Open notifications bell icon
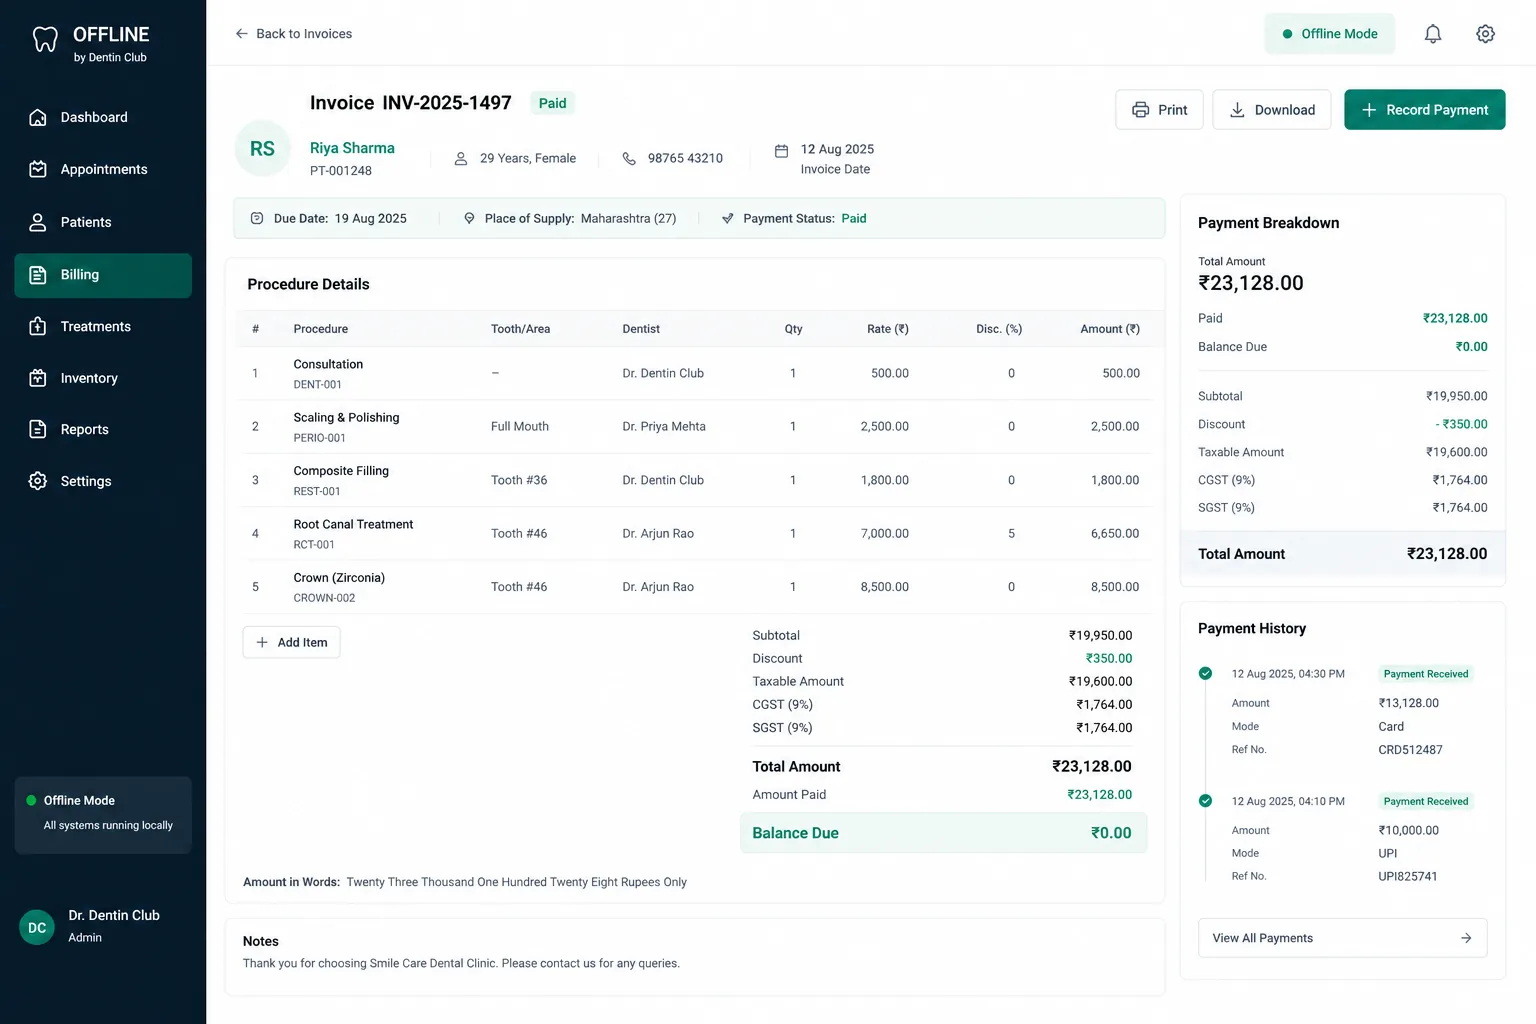Viewport: 1536px width, 1024px height. pos(1433,34)
